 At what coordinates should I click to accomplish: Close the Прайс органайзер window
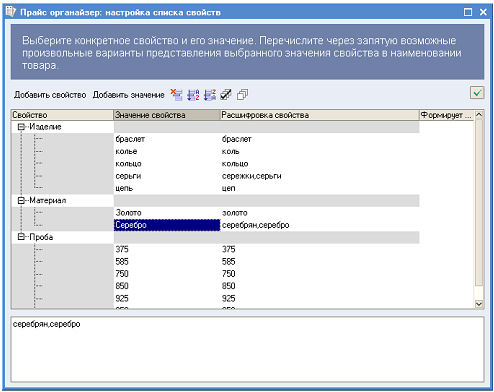[483, 12]
